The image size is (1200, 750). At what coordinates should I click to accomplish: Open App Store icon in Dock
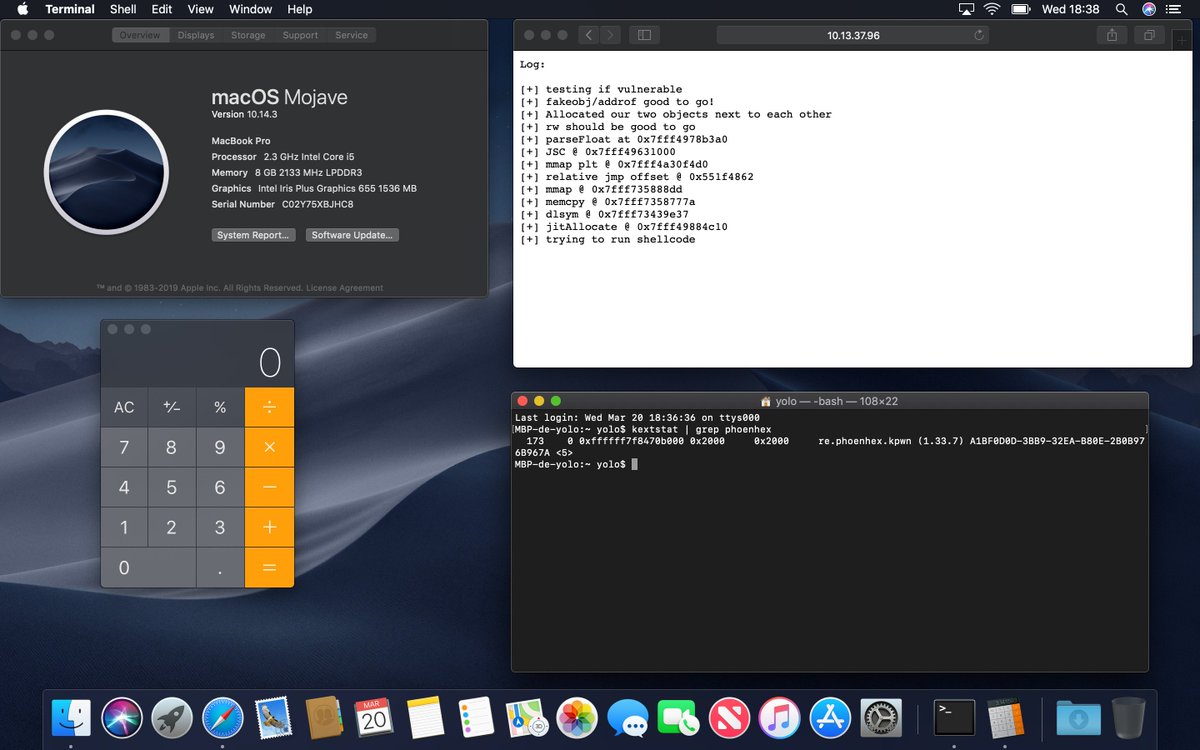pos(830,717)
